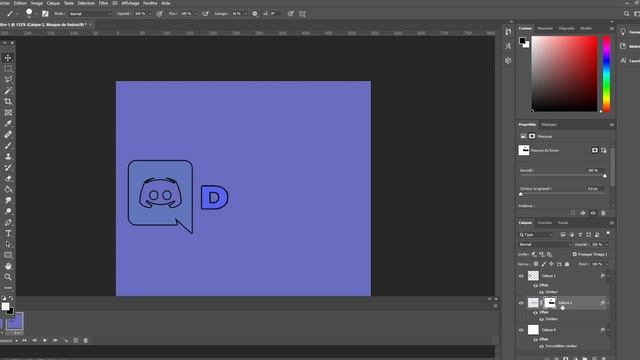Open the Flux value dropdown arrow
This screenshot has height=360, width=640.
pos(196,14)
